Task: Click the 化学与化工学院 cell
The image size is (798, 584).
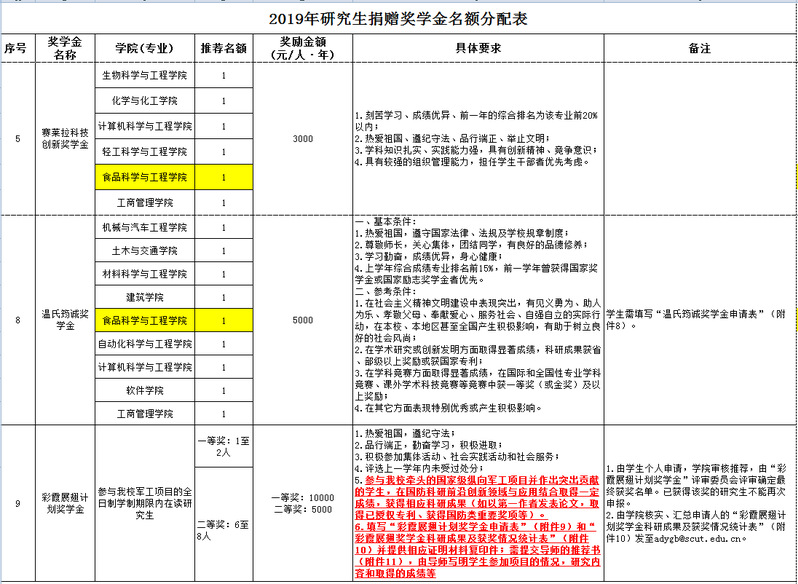Action: (x=144, y=101)
